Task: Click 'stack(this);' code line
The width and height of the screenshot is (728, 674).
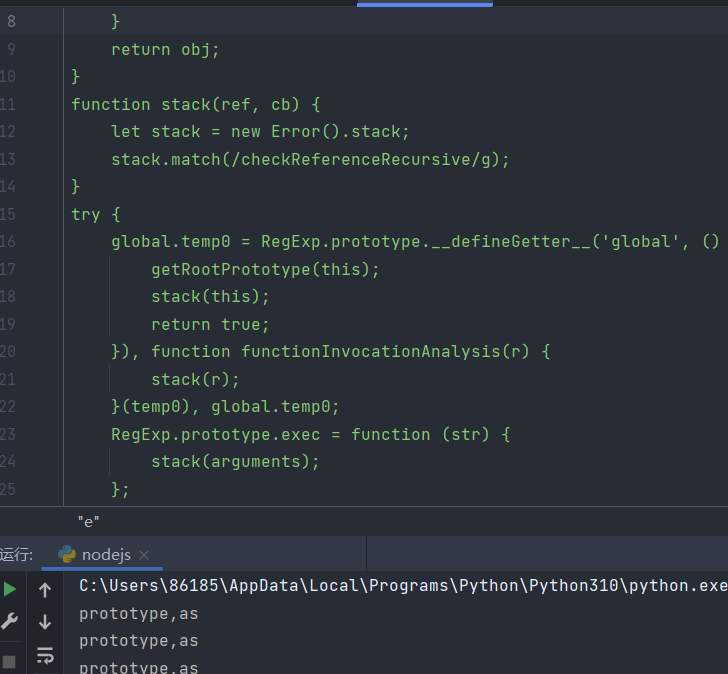Action: point(210,297)
